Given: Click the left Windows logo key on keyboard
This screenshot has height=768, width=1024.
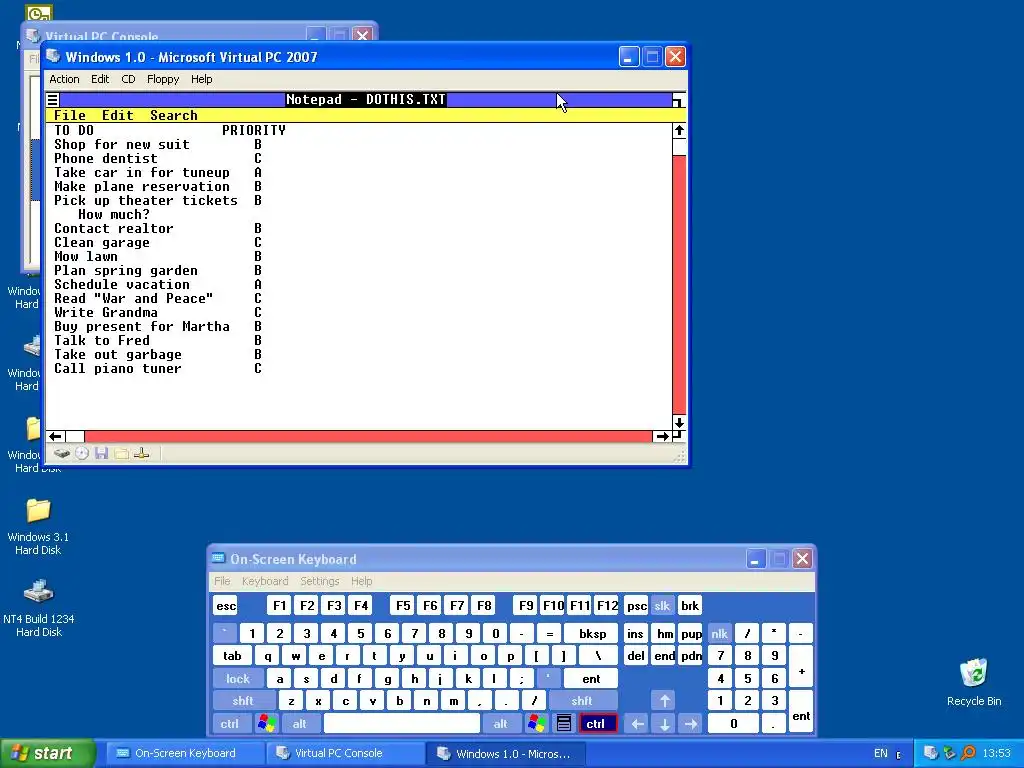Looking at the screenshot, I should (x=266, y=724).
